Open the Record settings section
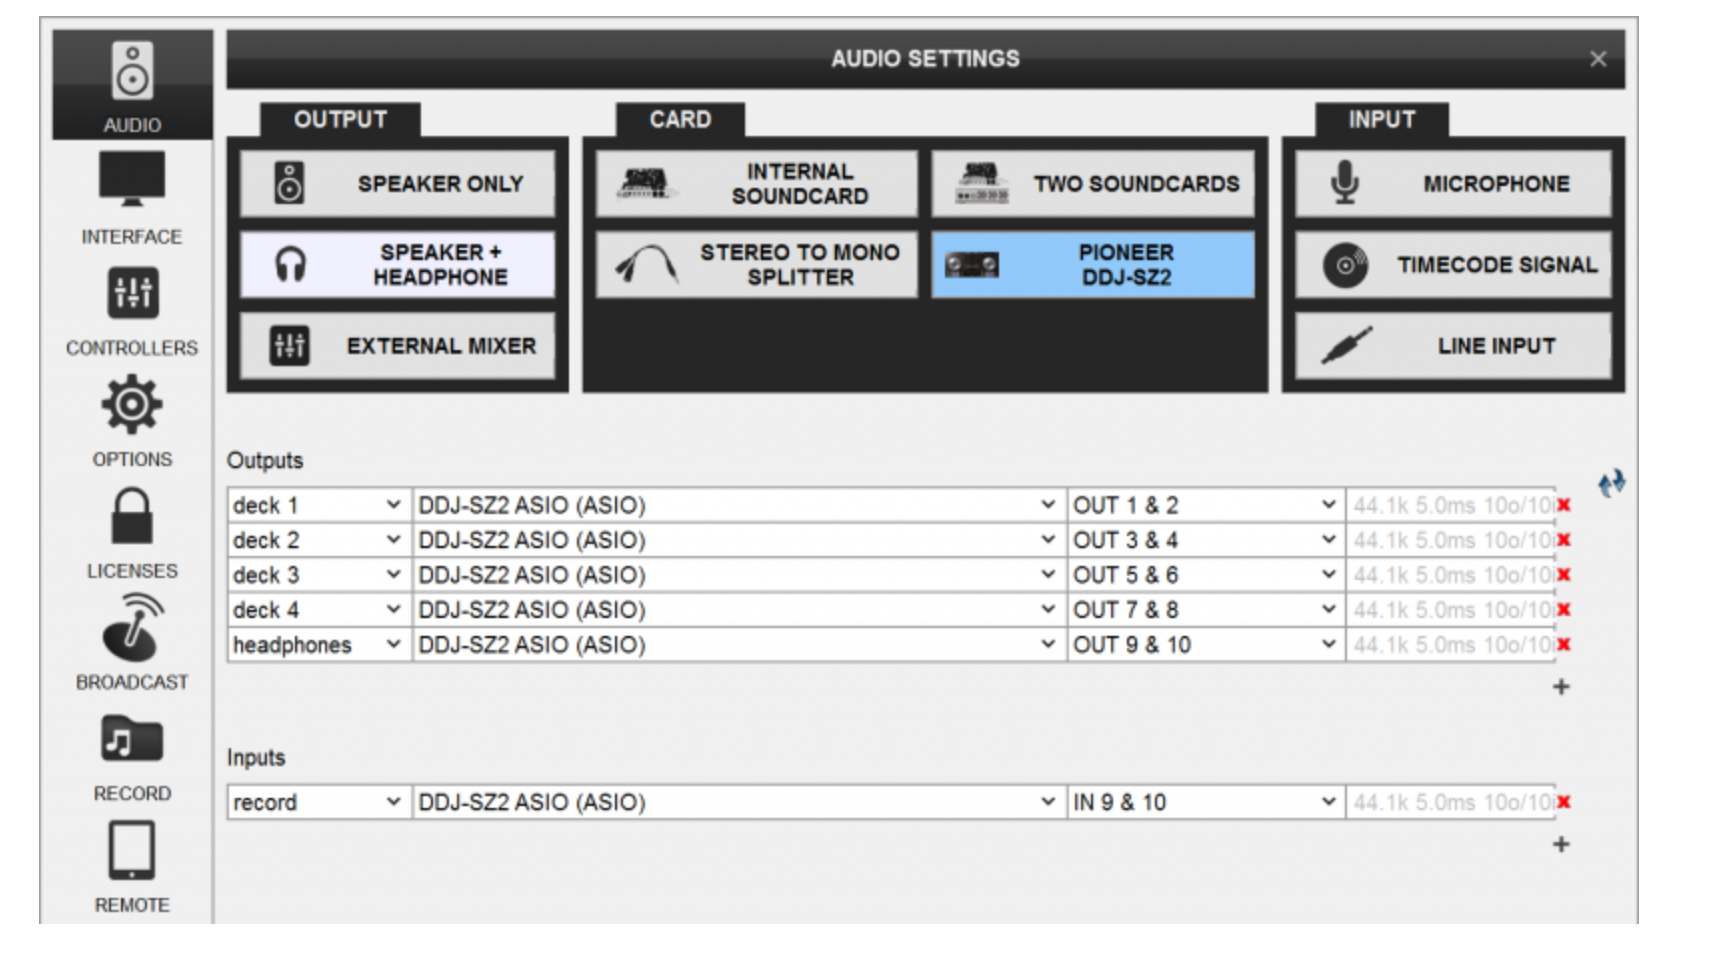Viewport: 1736px width, 954px height. coord(132,757)
